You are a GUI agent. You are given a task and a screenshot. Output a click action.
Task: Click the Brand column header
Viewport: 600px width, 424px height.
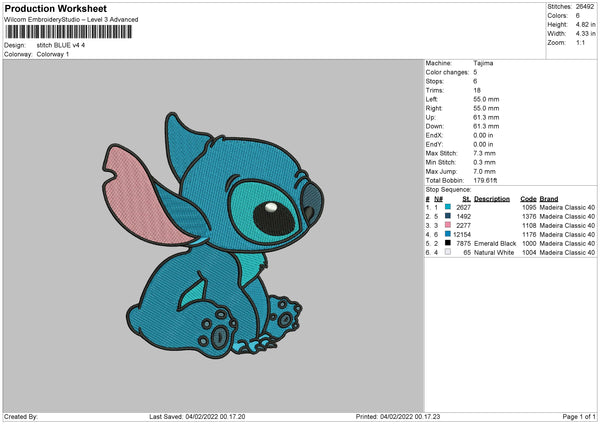550,198
